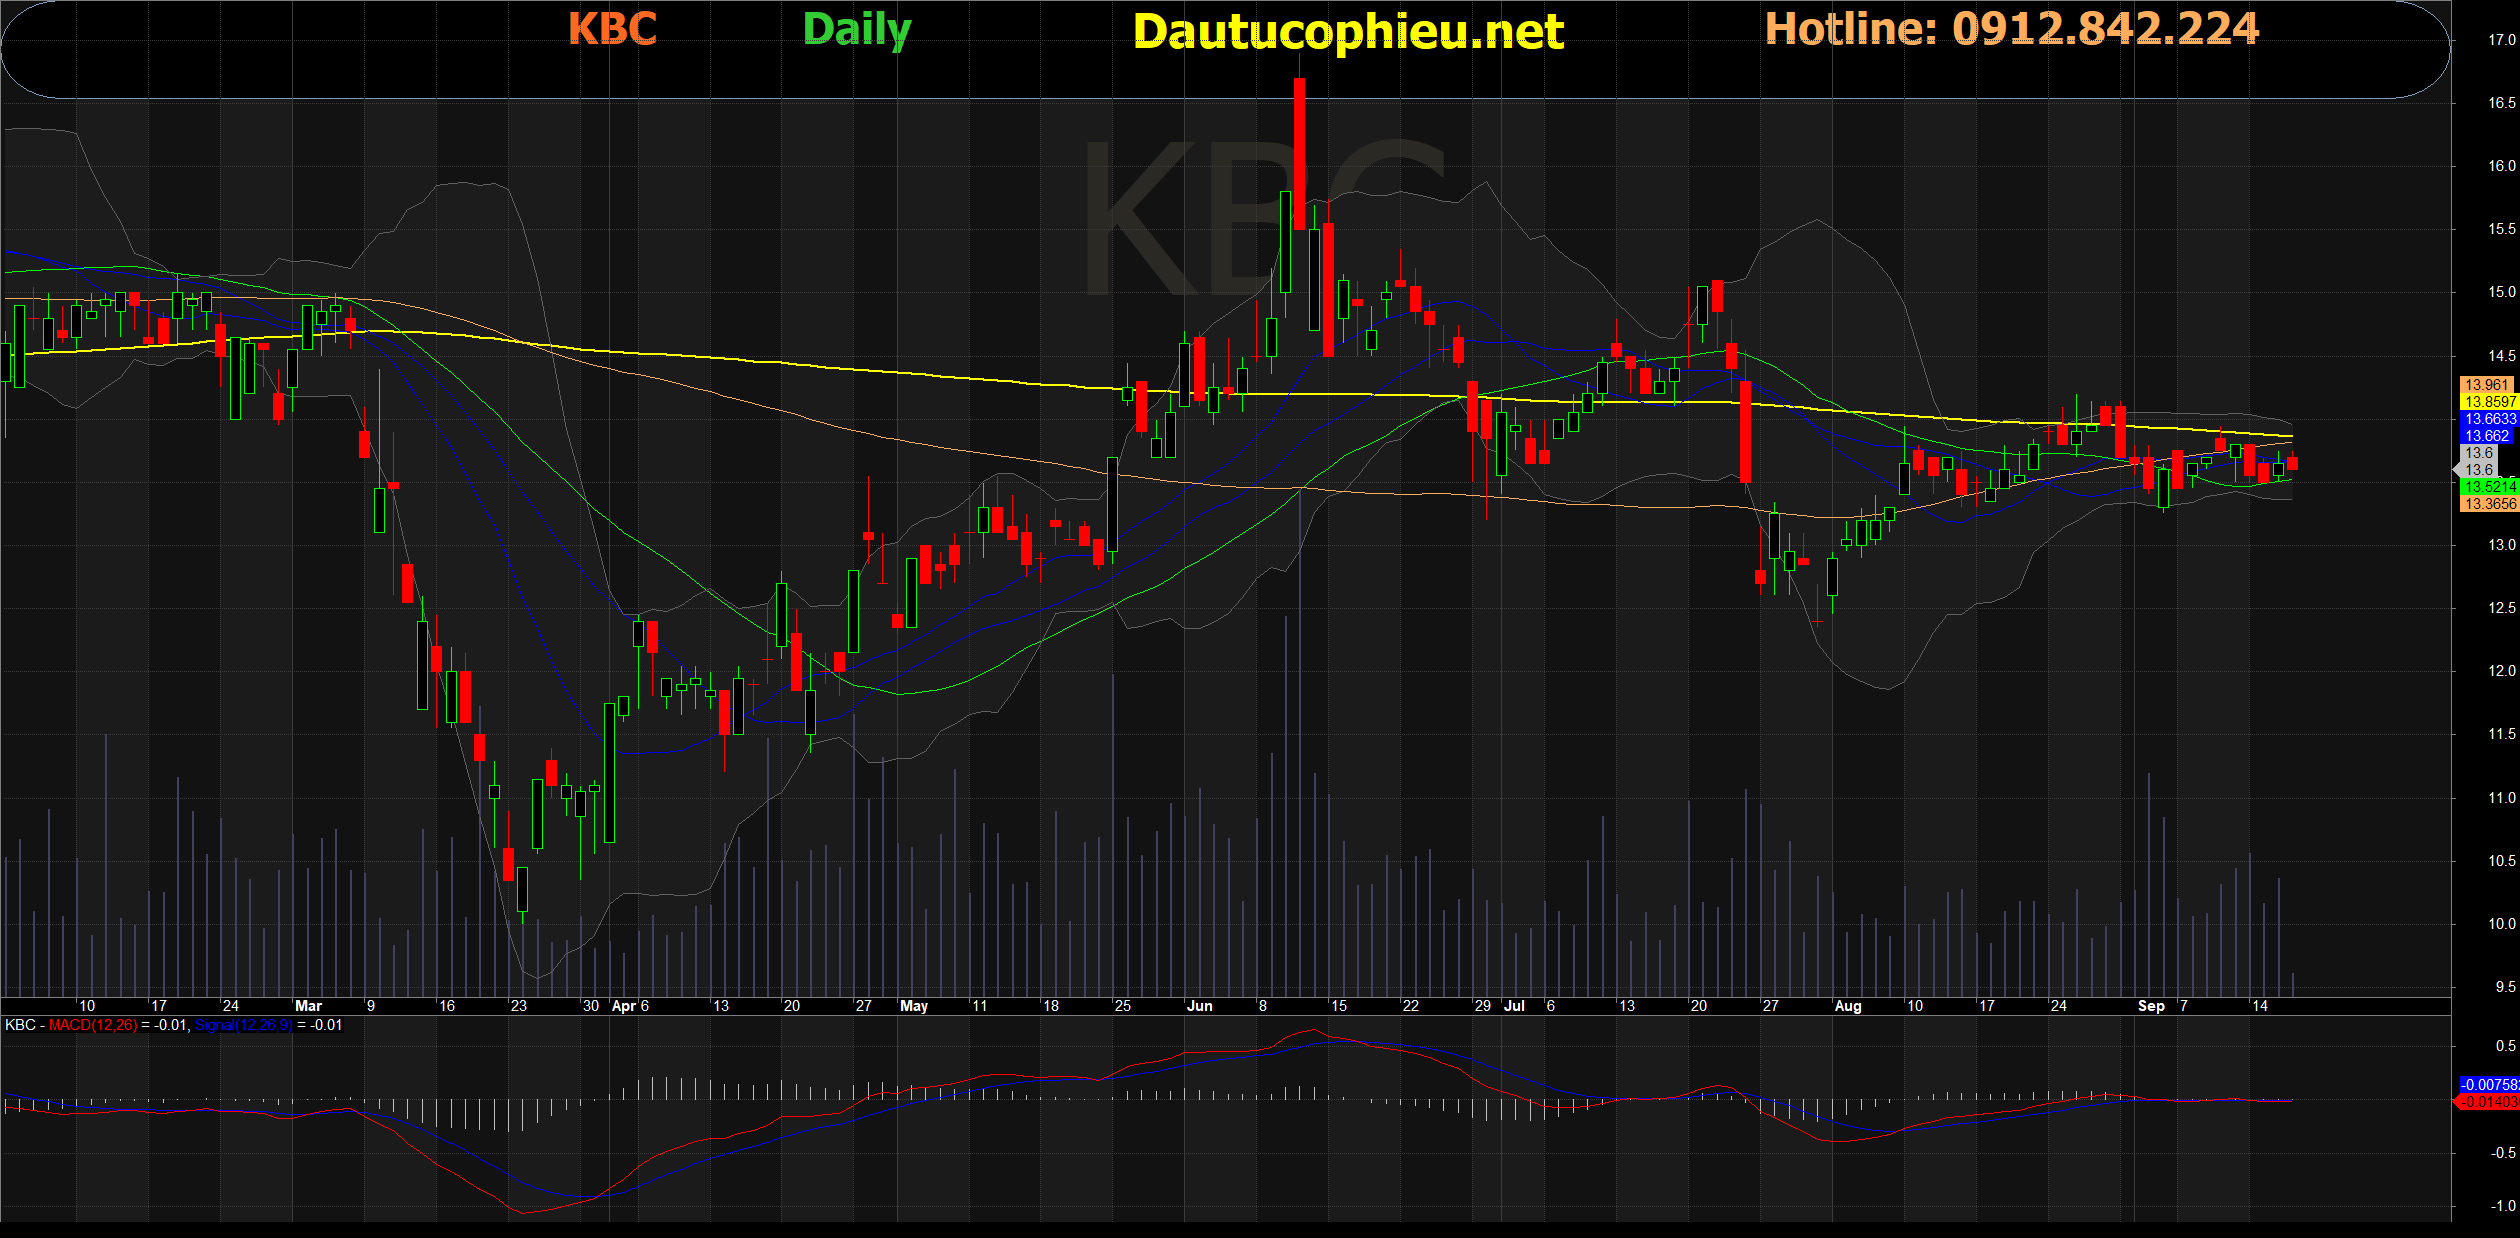Click the Daily timeframe label

coord(857,30)
